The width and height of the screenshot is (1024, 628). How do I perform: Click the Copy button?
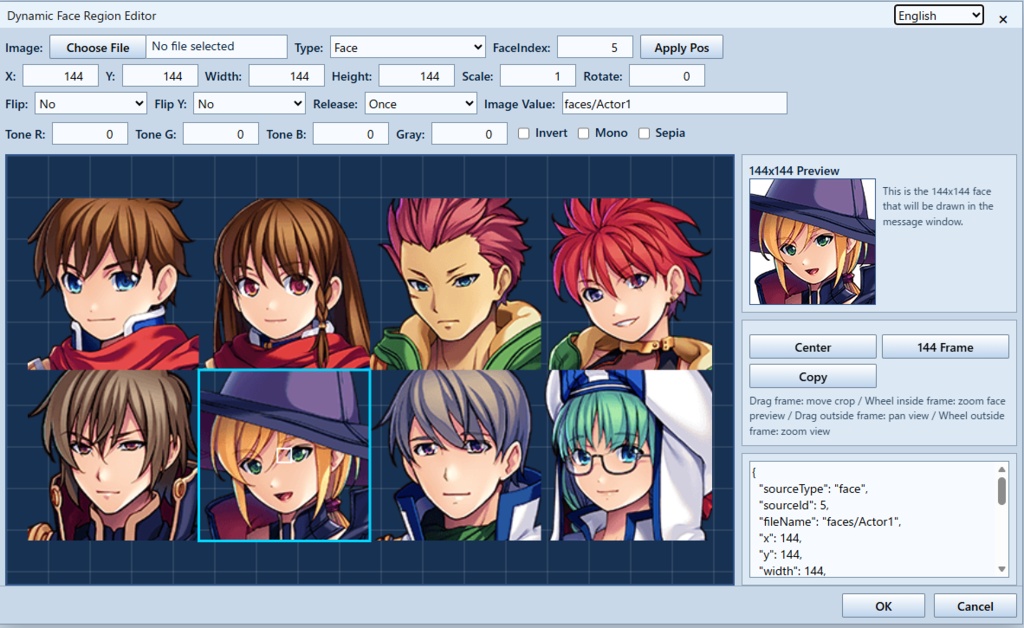812,377
